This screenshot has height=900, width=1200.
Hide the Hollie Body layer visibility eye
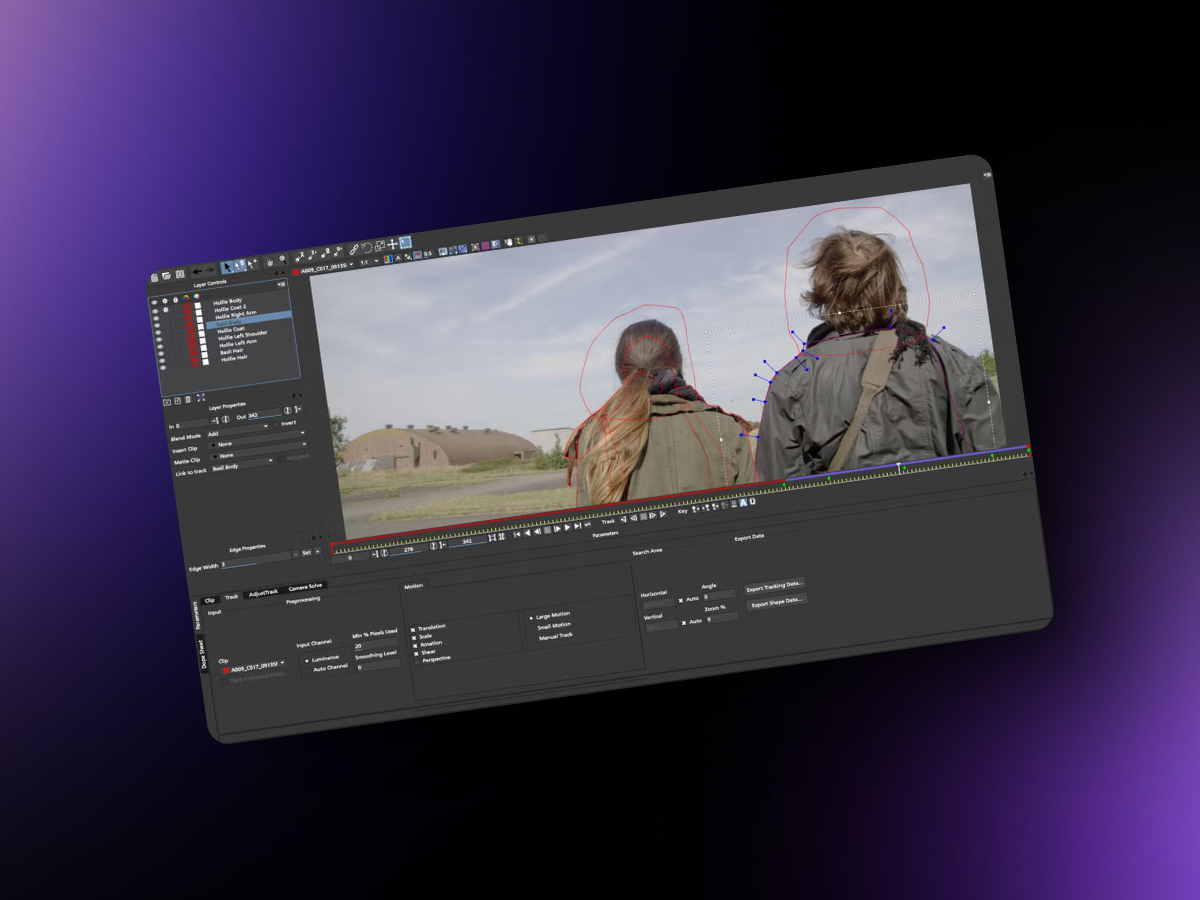coord(154,302)
